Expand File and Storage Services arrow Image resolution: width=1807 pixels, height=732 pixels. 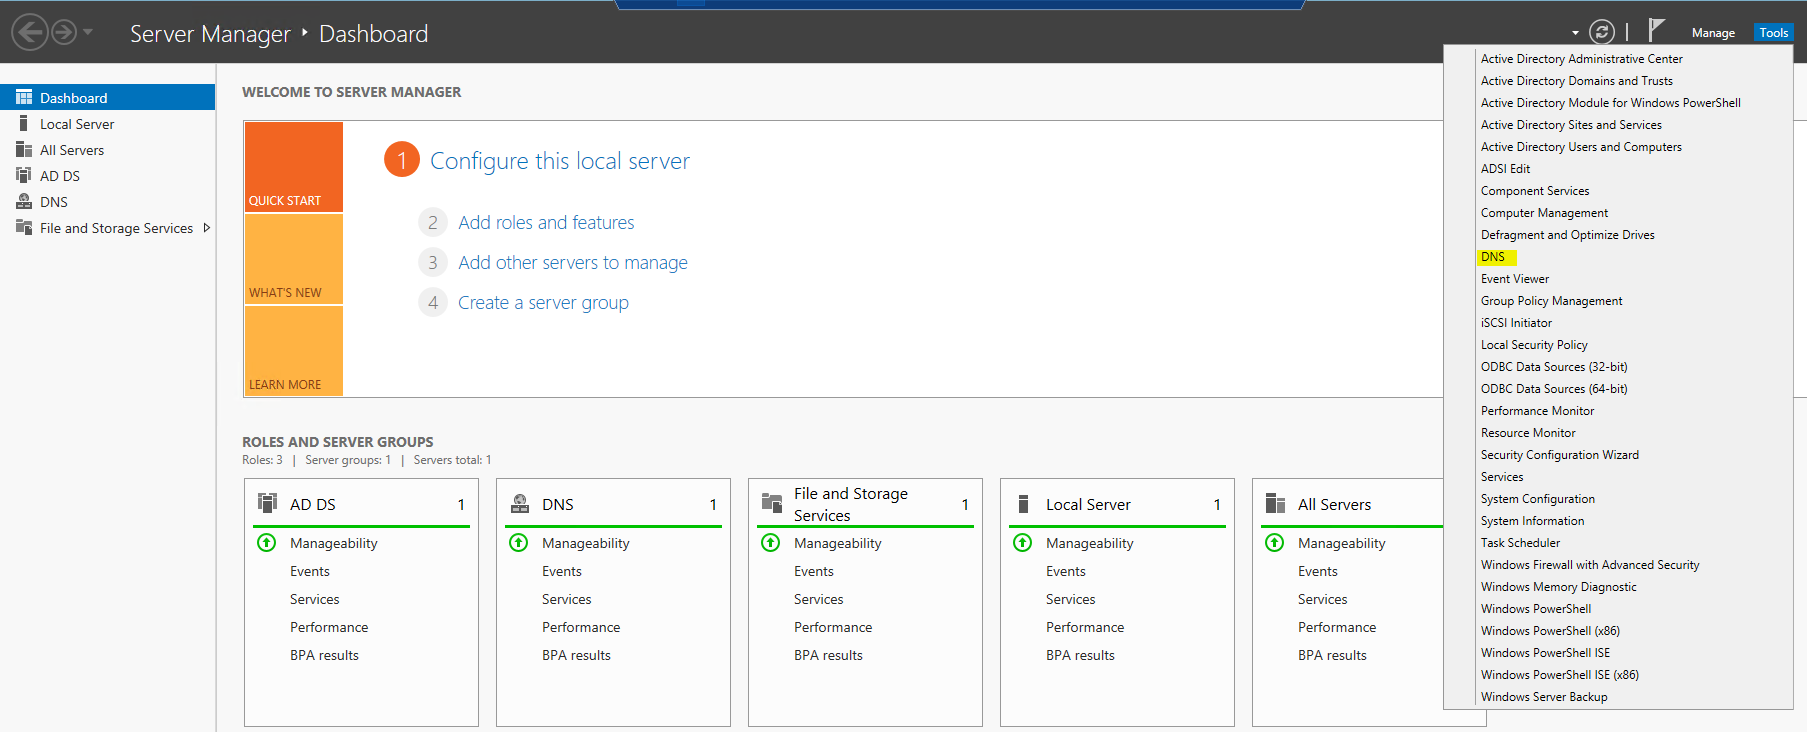click(x=207, y=228)
